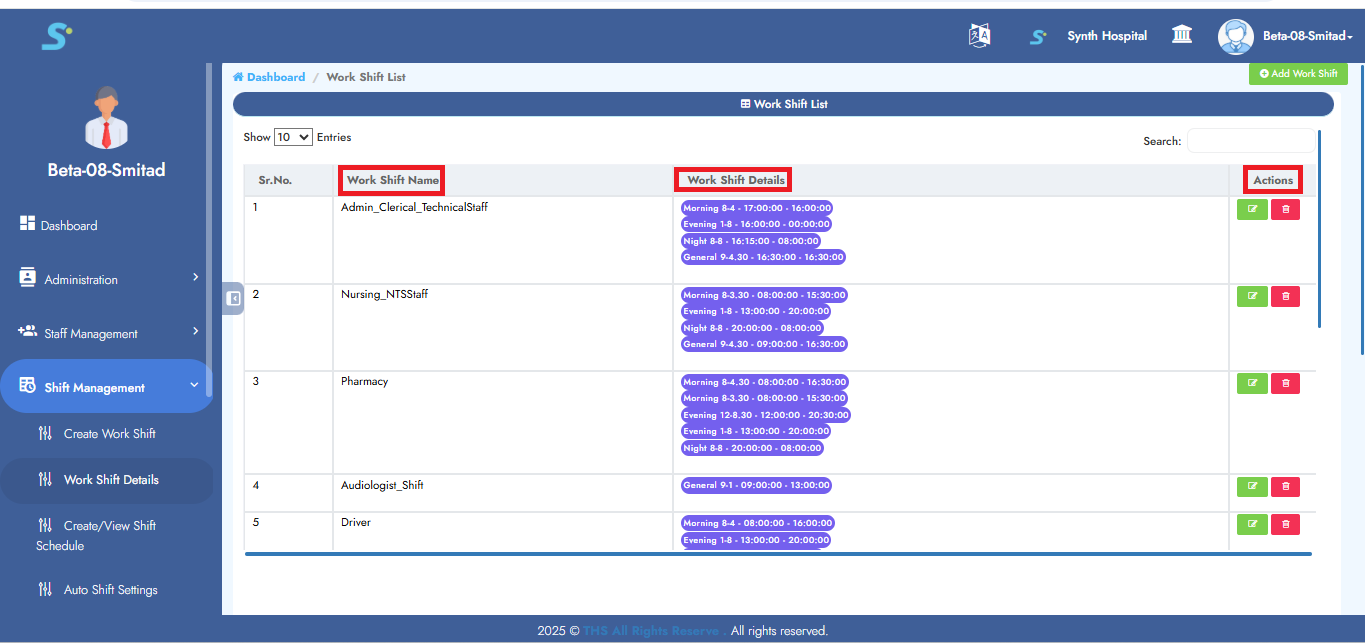Expand the Staff Management submenu

coord(107,334)
